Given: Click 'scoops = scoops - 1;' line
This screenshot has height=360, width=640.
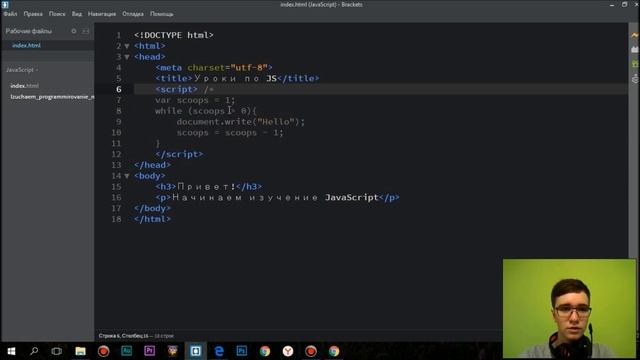Looking at the screenshot, I should tap(230, 133).
